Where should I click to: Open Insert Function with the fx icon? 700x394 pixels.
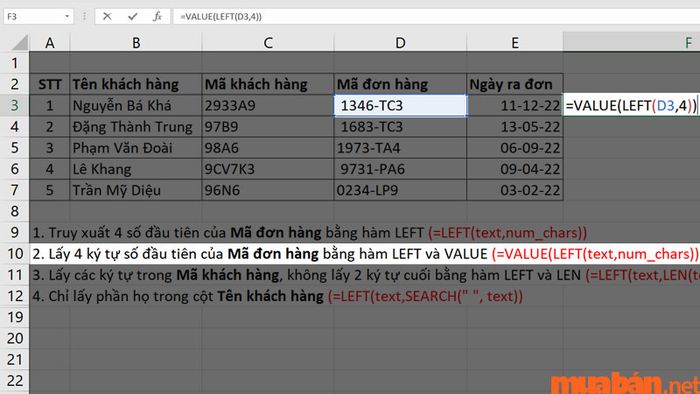pyautogui.click(x=157, y=17)
